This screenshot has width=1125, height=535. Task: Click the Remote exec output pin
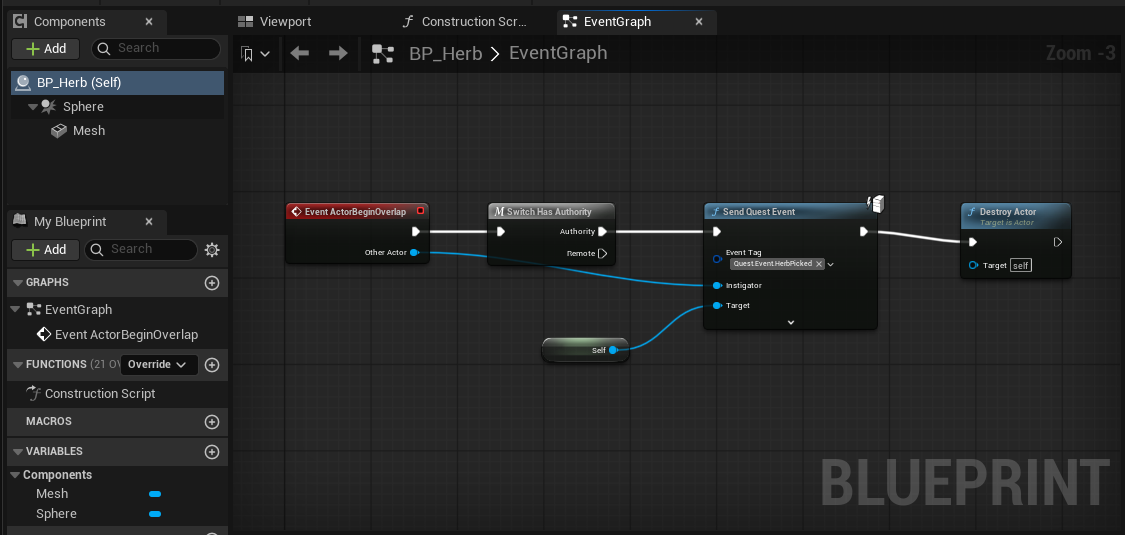click(x=602, y=253)
